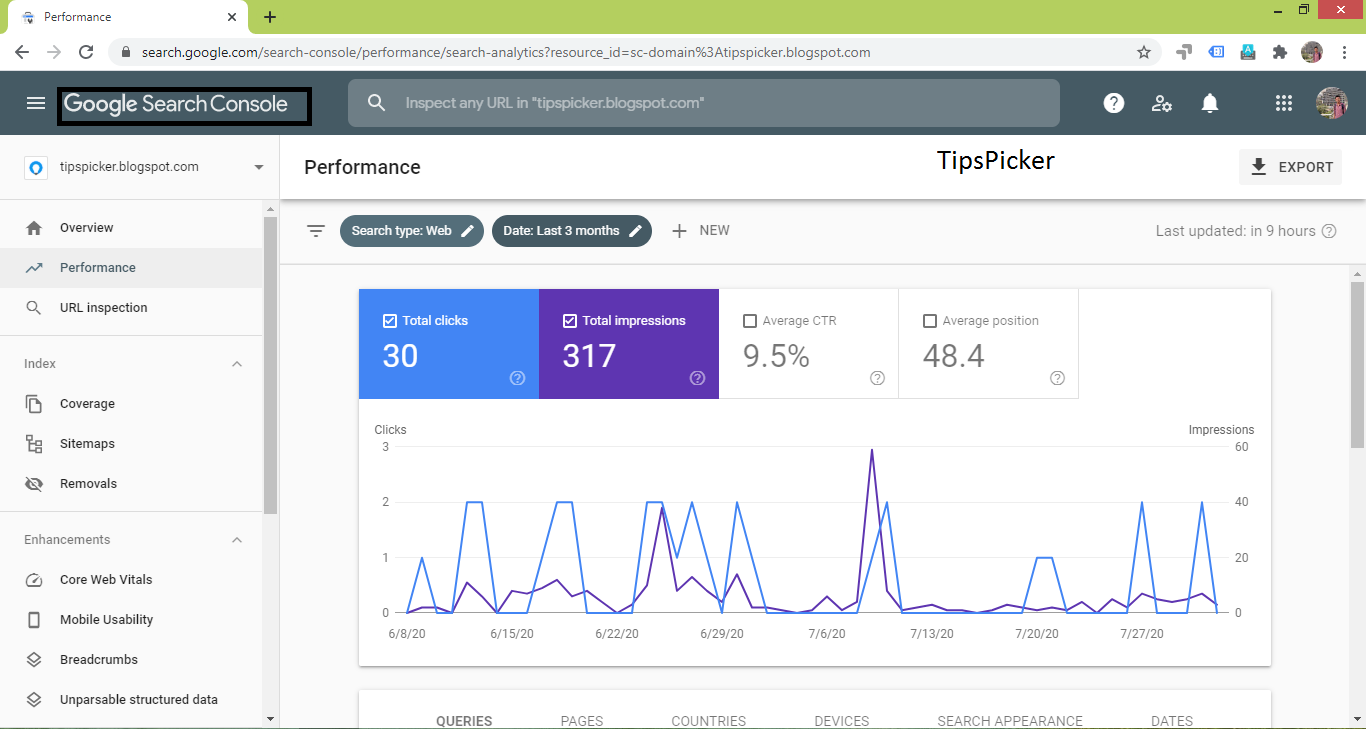Viewport: 1366px width, 729px height.
Task: Open a new Chrome tab
Action: tap(270, 17)
